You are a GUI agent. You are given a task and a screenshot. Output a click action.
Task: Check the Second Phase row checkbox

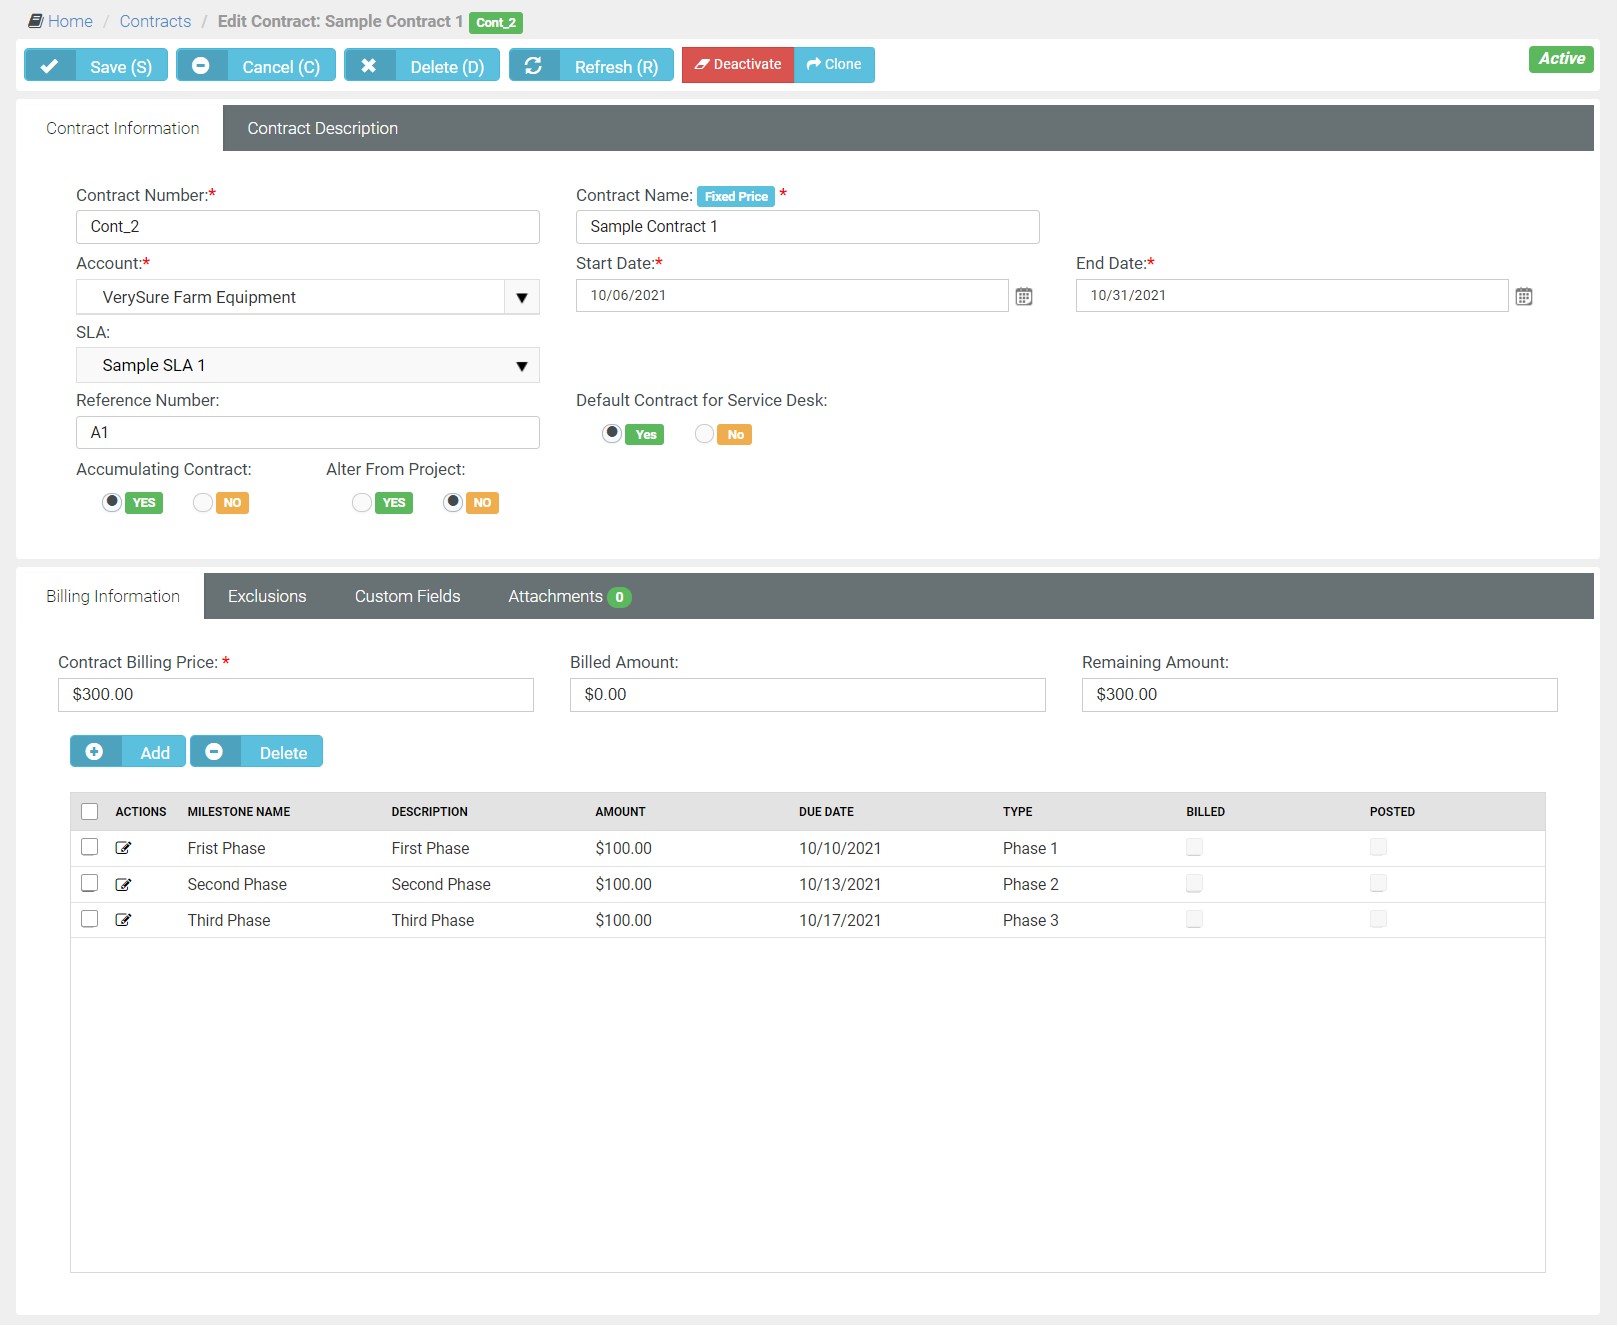click(x=90, y=883)
